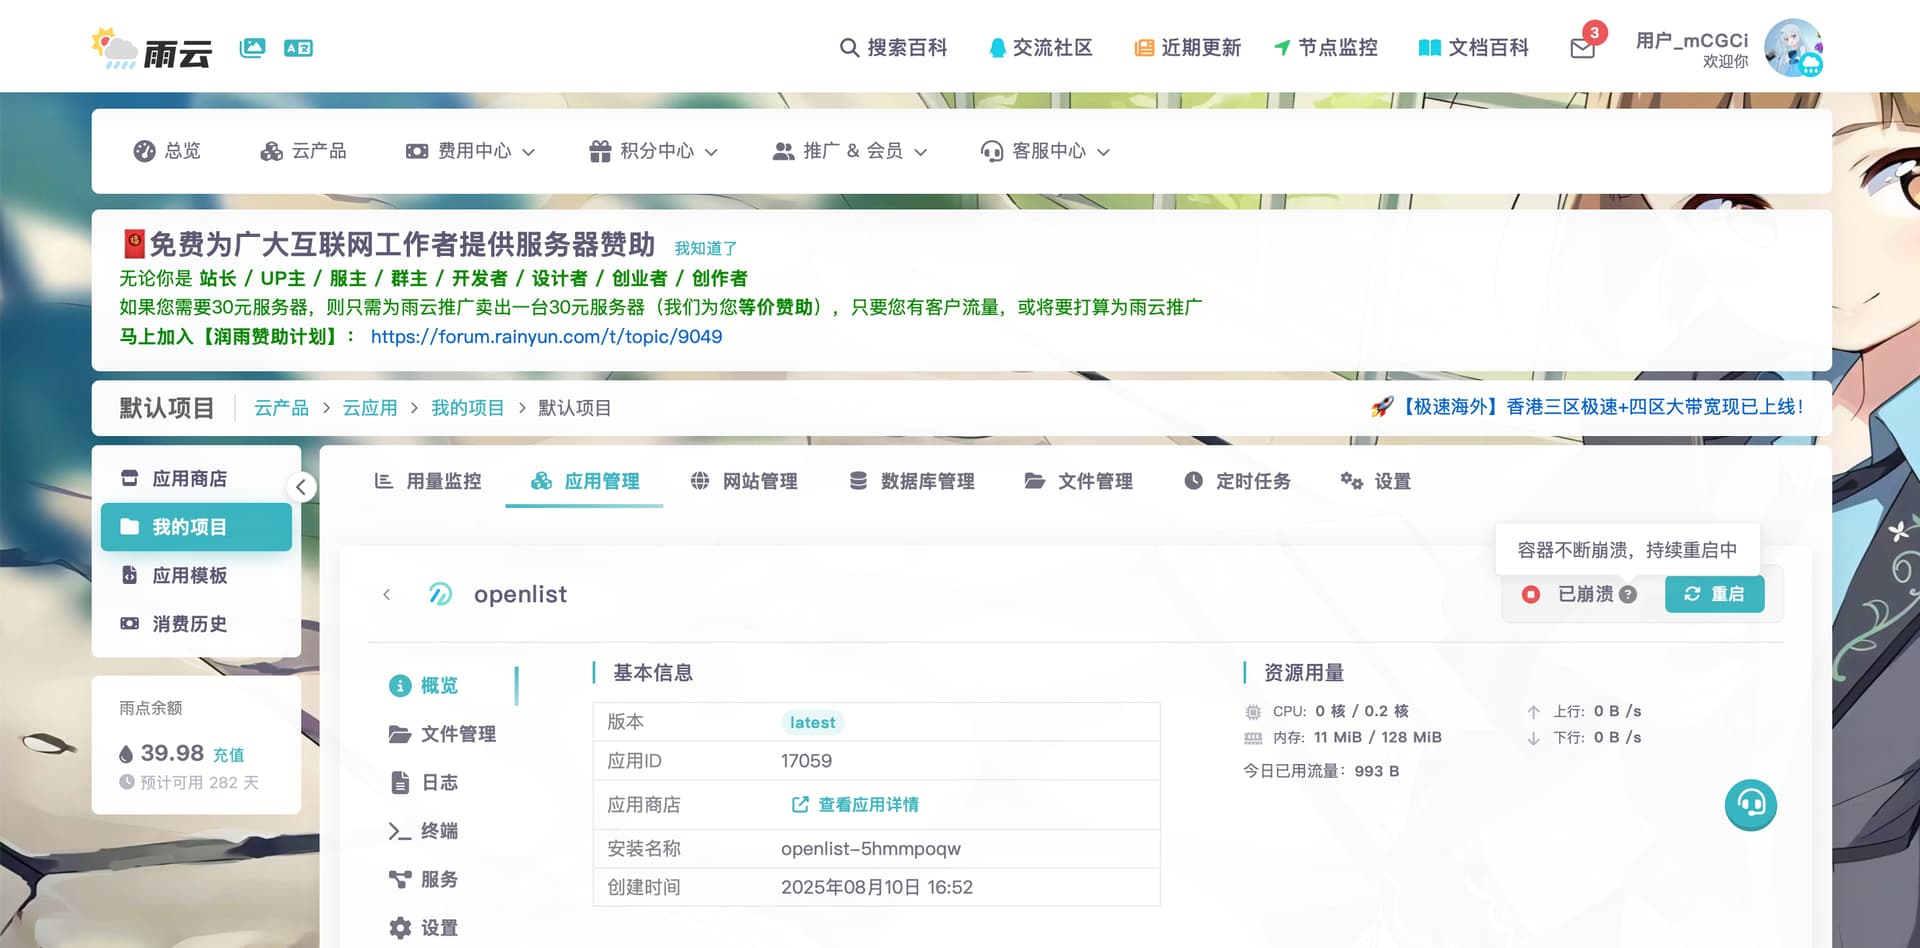The image size is (1920, 948).
Task: Switch to the 应用管理 tab
Action: [585, 481]
